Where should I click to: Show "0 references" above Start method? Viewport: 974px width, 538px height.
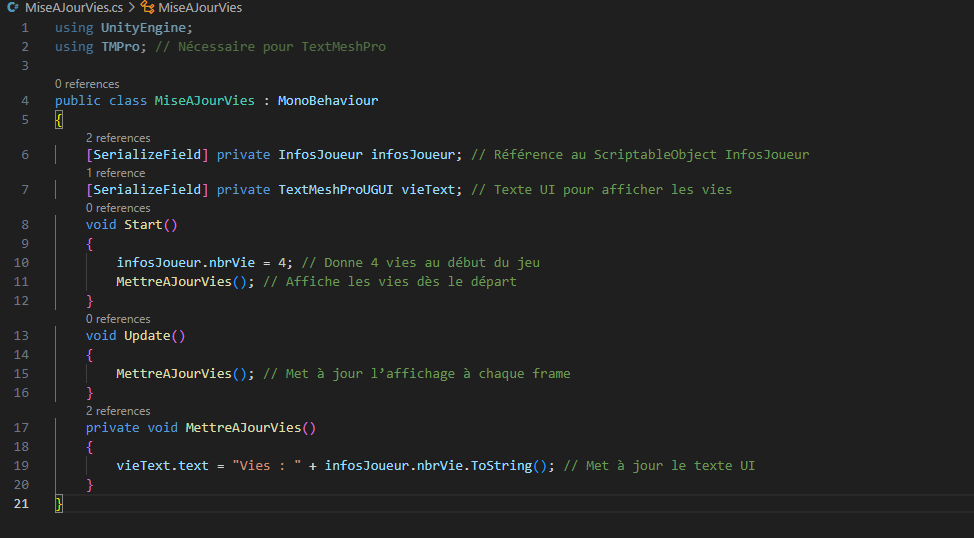[x=118, y=207]
